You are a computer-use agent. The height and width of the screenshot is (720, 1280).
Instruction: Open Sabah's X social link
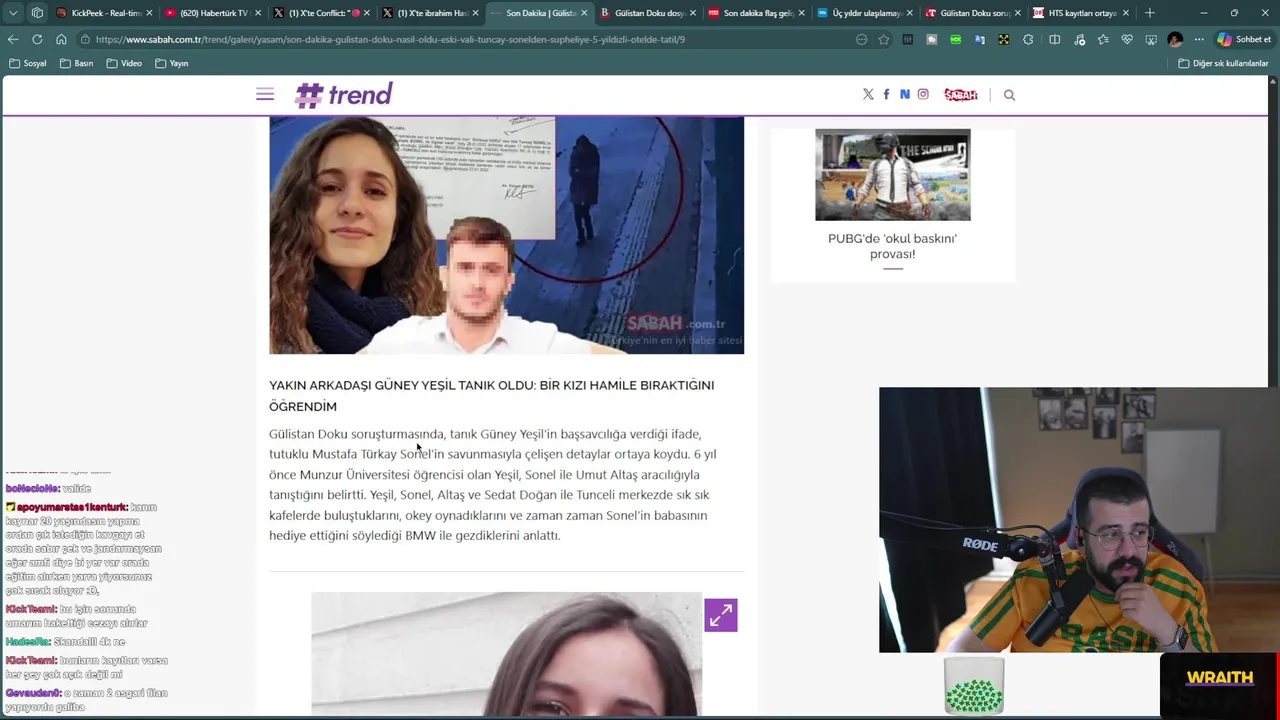click(x=868, y=94)
